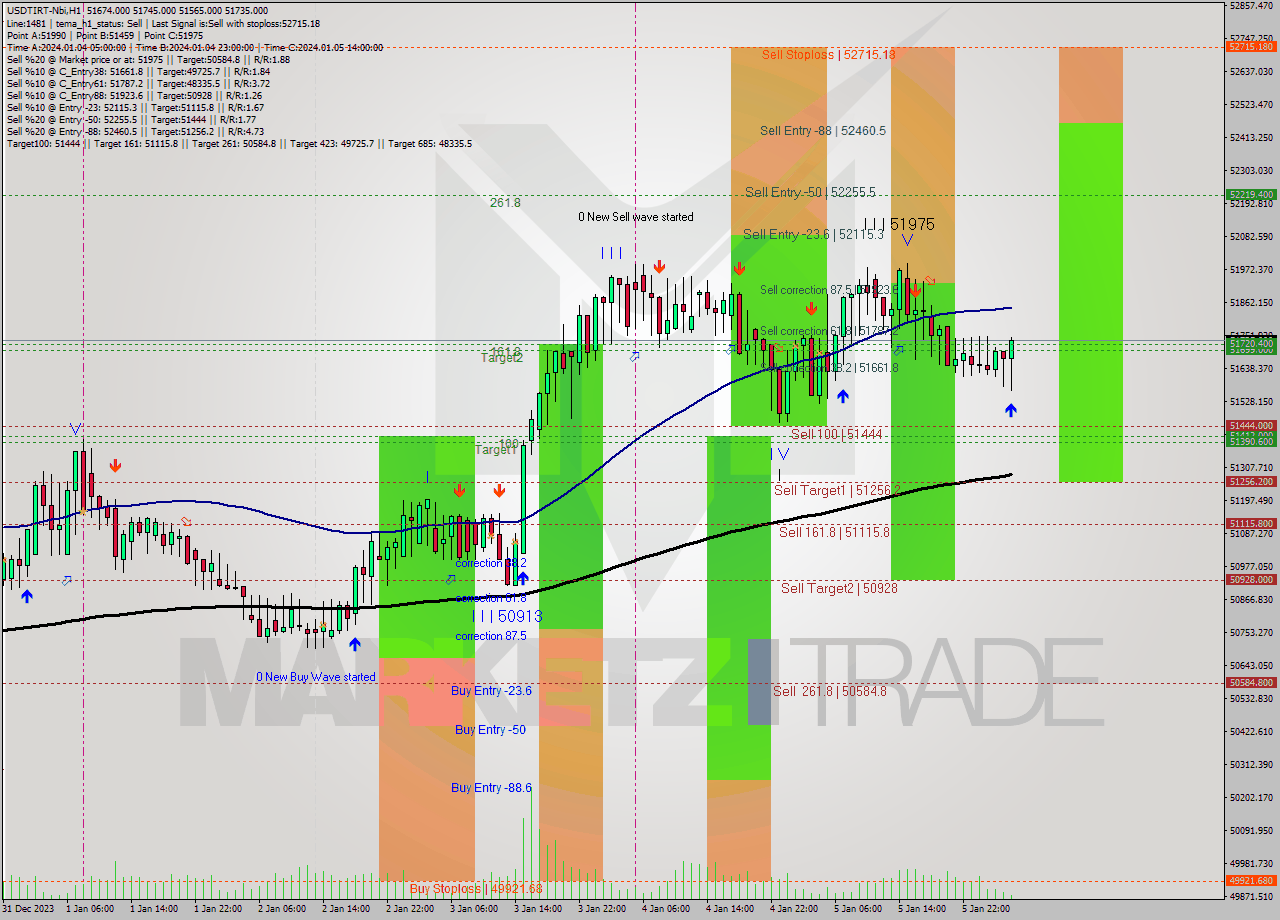Select the '5 Jan 22:00' time axis label
This screenshot has height=920, width=1280.
[985, 909]
